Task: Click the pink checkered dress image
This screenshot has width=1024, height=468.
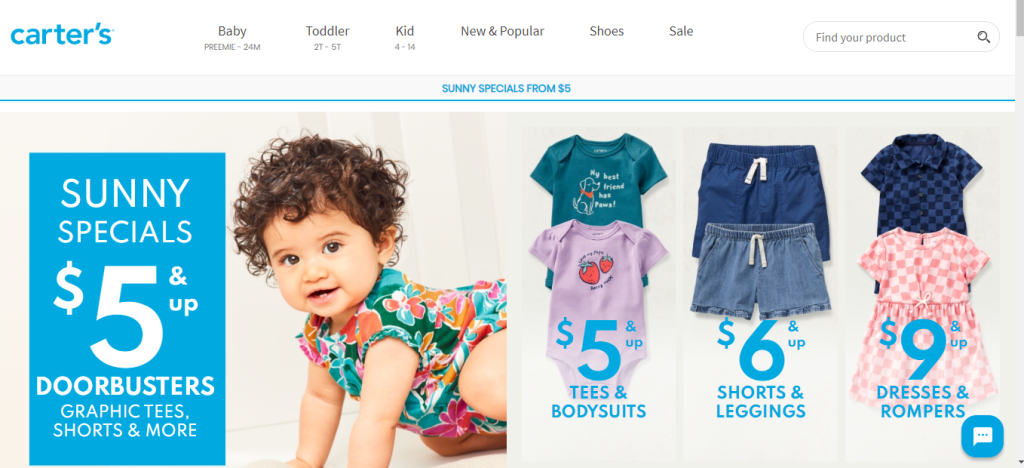Action: tap(922, 307)
